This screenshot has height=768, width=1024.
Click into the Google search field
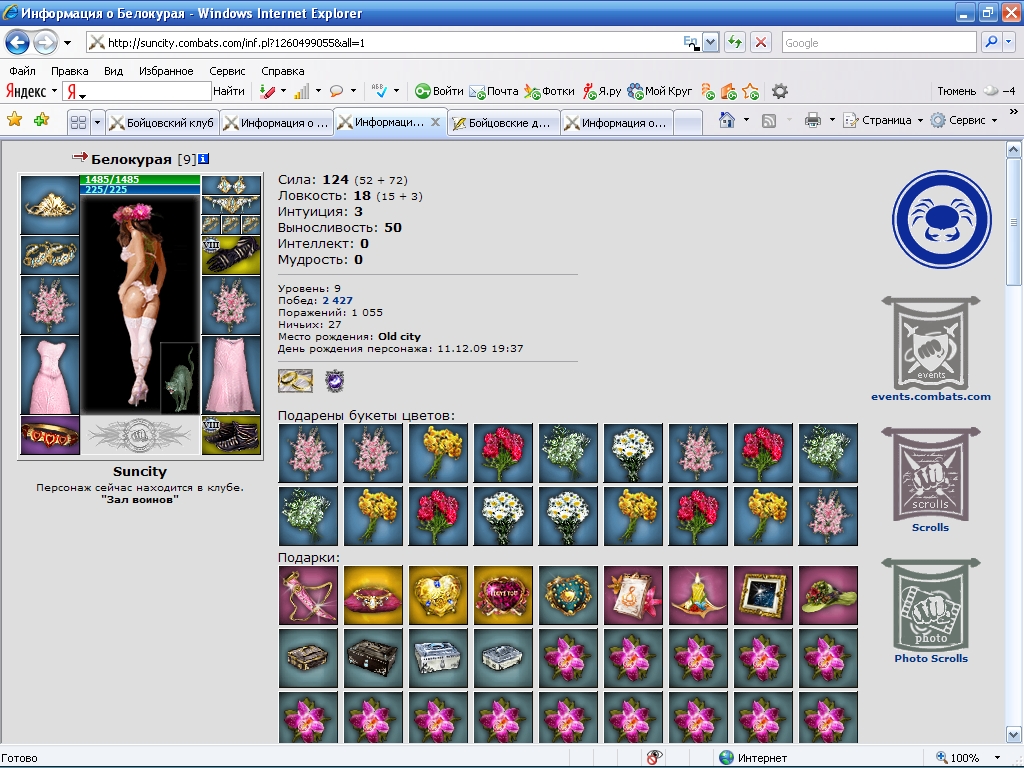tap(879, 42)
